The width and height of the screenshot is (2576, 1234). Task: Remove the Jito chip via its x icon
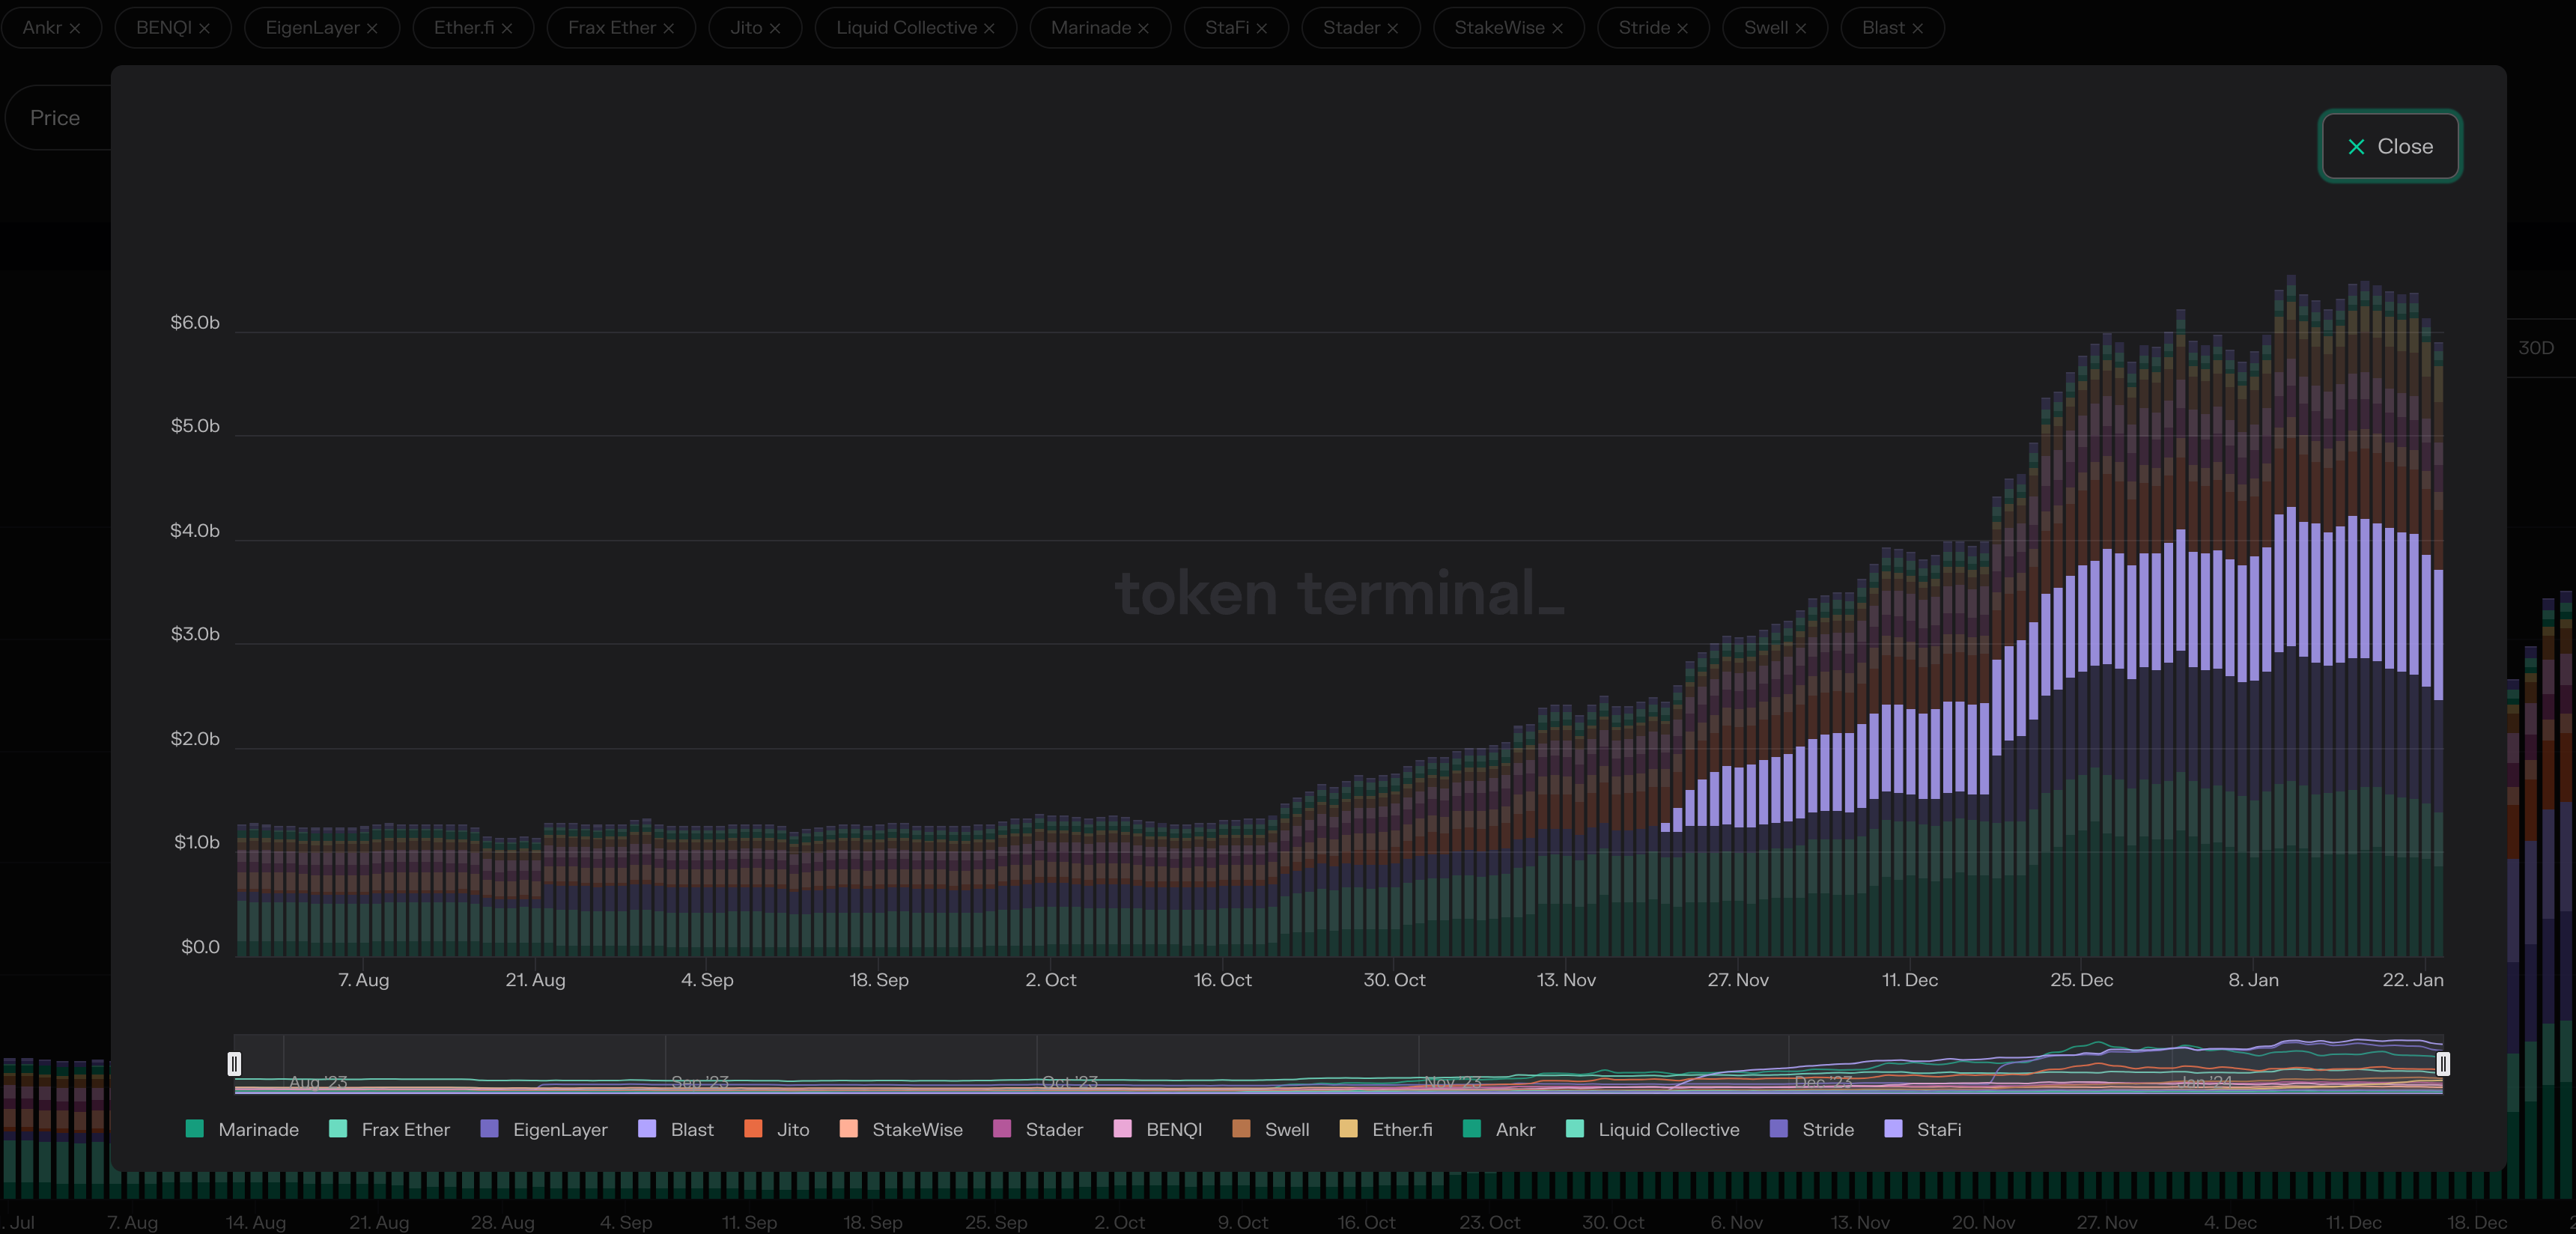pos(775,29)
